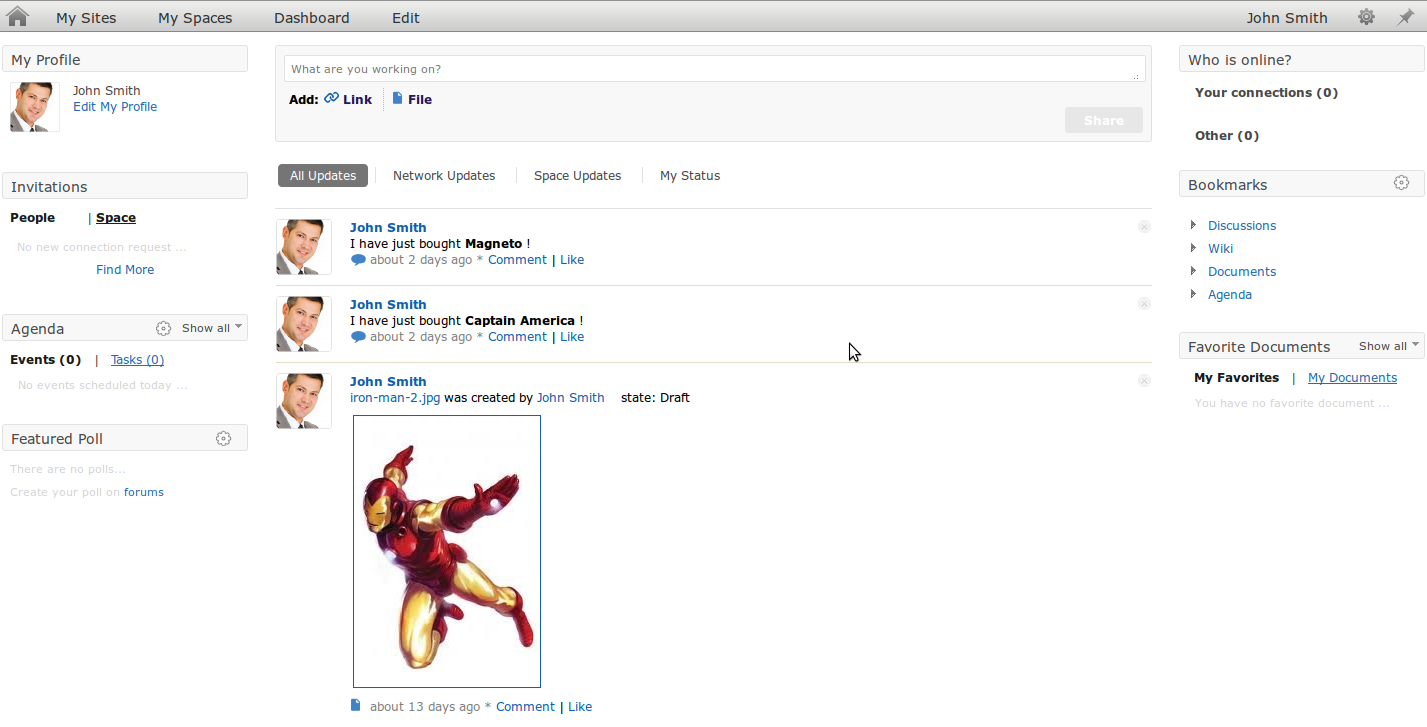Open the settings gear in top bar
1427x727 pixels.
click(x=1366, y=17)
